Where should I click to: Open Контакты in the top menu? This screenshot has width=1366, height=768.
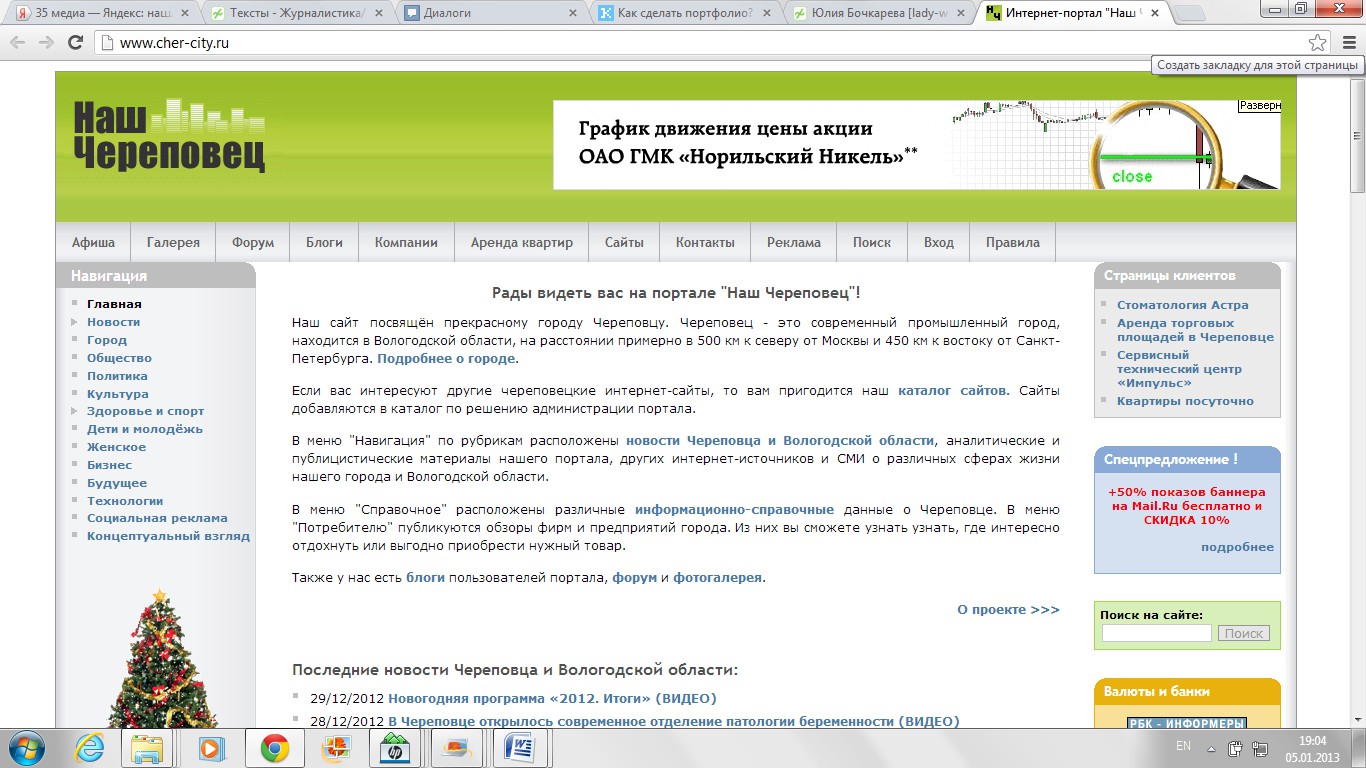coord(705,242)
